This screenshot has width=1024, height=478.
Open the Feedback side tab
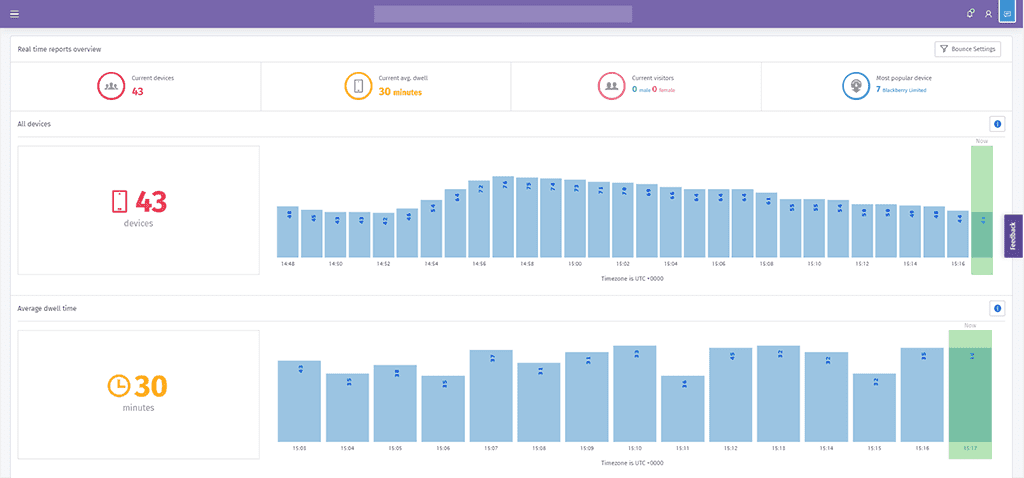(x=1013, y=236)
